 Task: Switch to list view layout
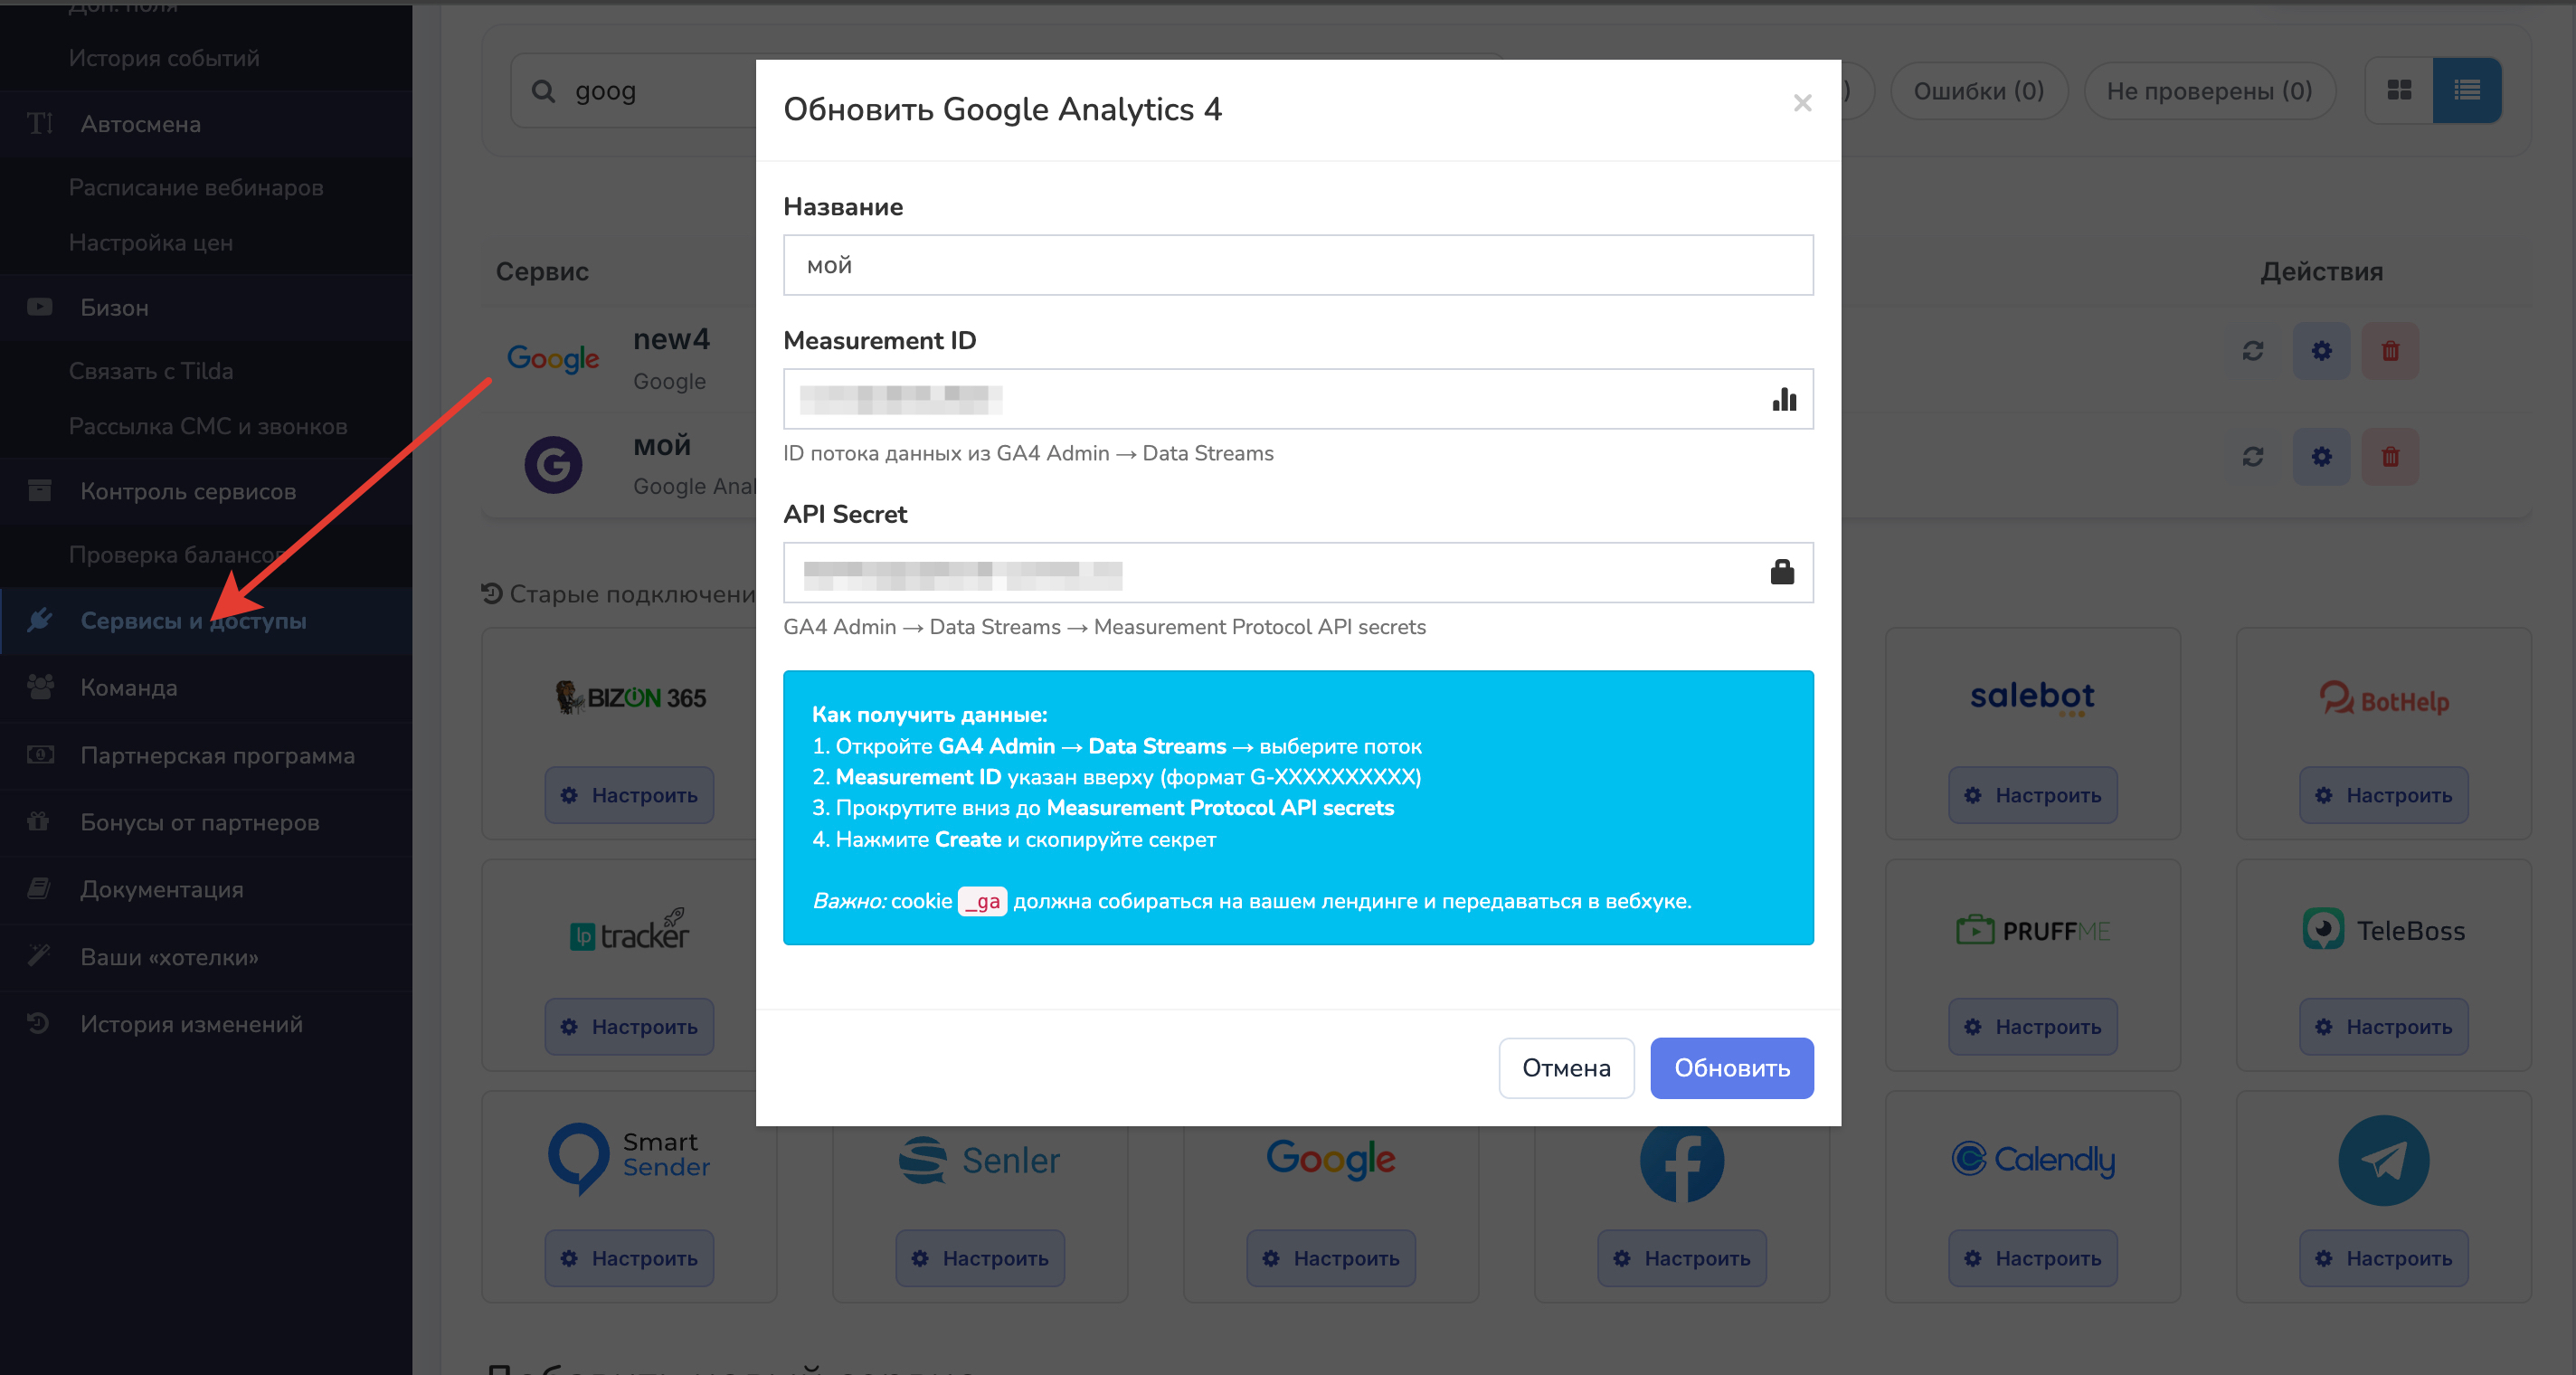2467,91
